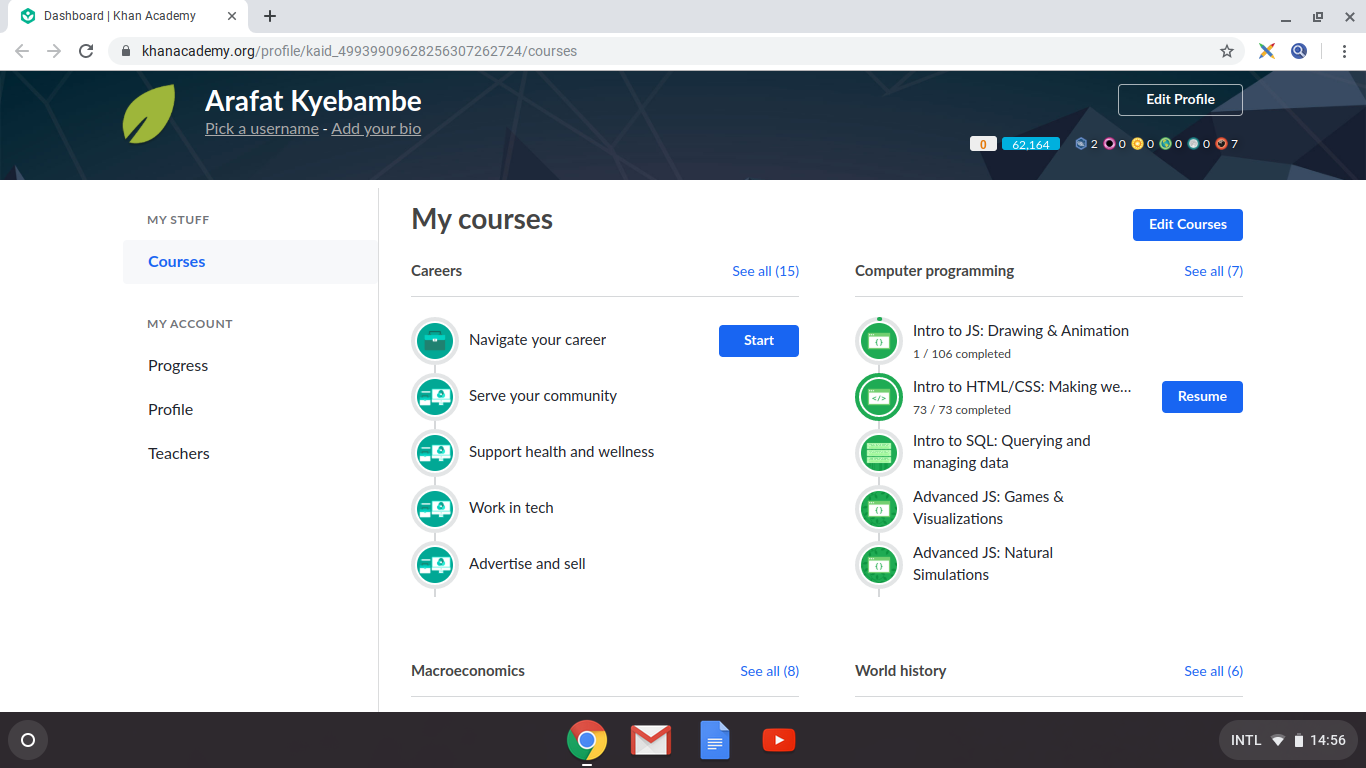See all 8 Macroeconomics courses
This screenshot has width=1366, height=768.
click(x=770, y=671)
